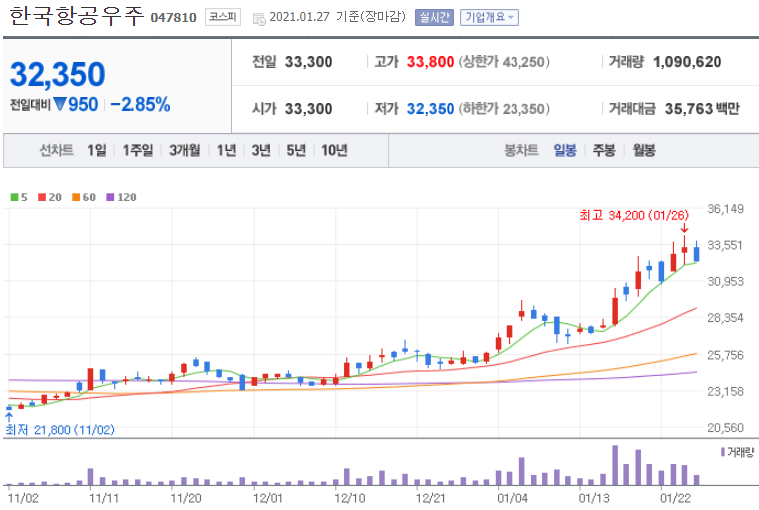759x510 pixels.
Task: Click the stock code 047810
Action: coord(174,18)
